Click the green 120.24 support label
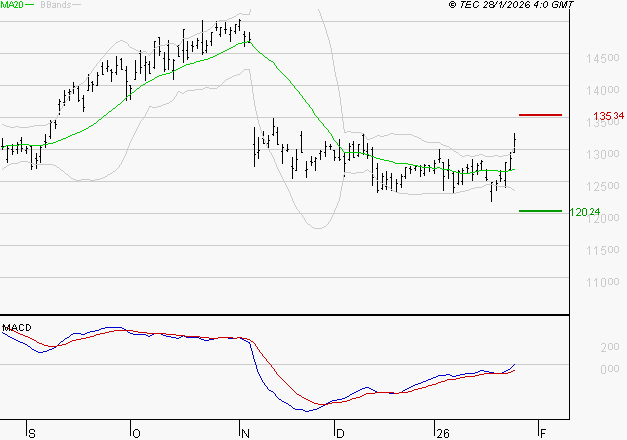The height and width of the screenshot is (440, 627). 585,212
